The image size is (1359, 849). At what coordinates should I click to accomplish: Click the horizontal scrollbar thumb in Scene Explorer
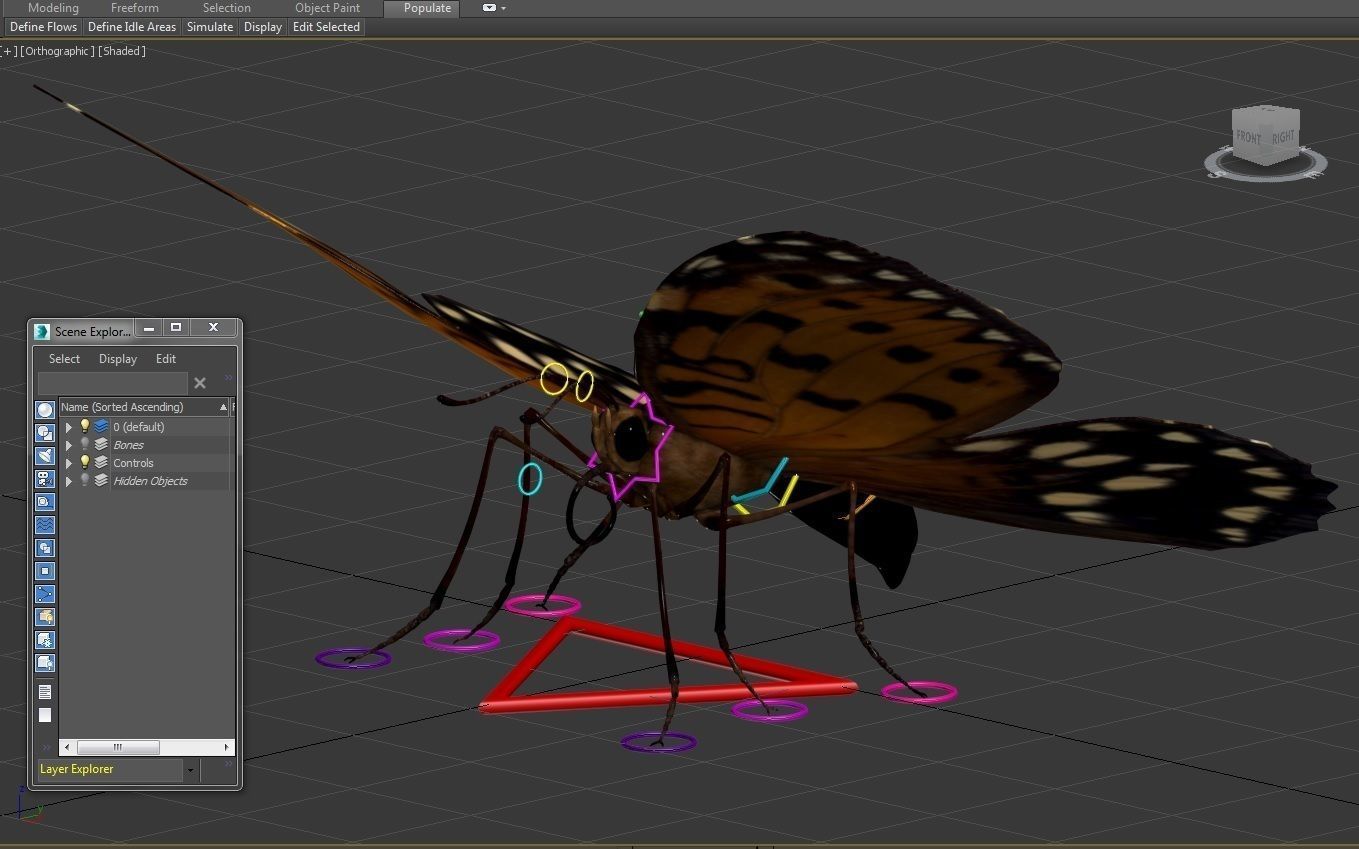[118, 747]
